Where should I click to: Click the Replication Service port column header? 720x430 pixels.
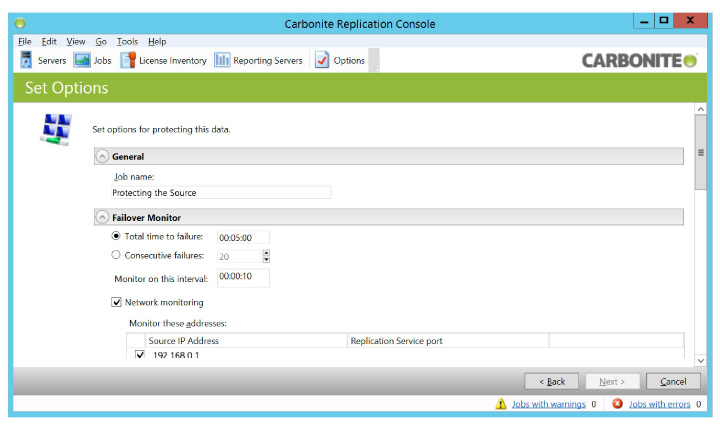pos(448,340)
